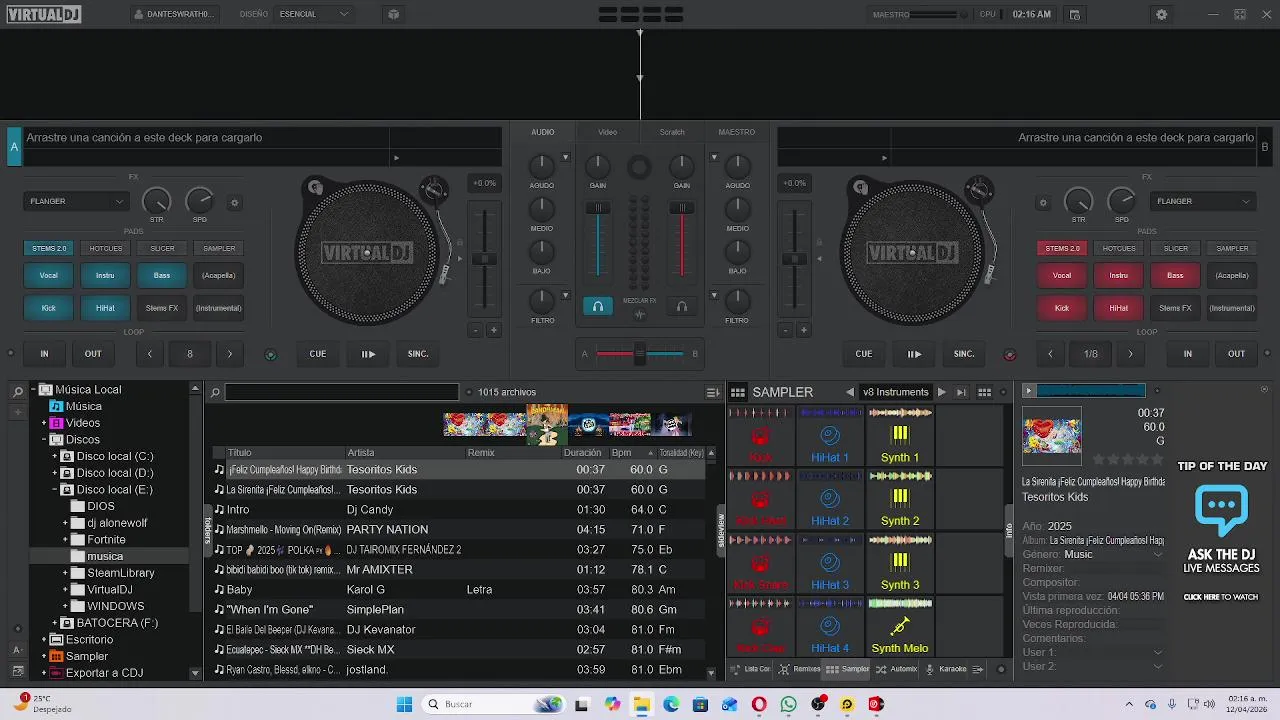Click deck B play/pause button
Screen dimensions: 1280x720
point(914,354)
